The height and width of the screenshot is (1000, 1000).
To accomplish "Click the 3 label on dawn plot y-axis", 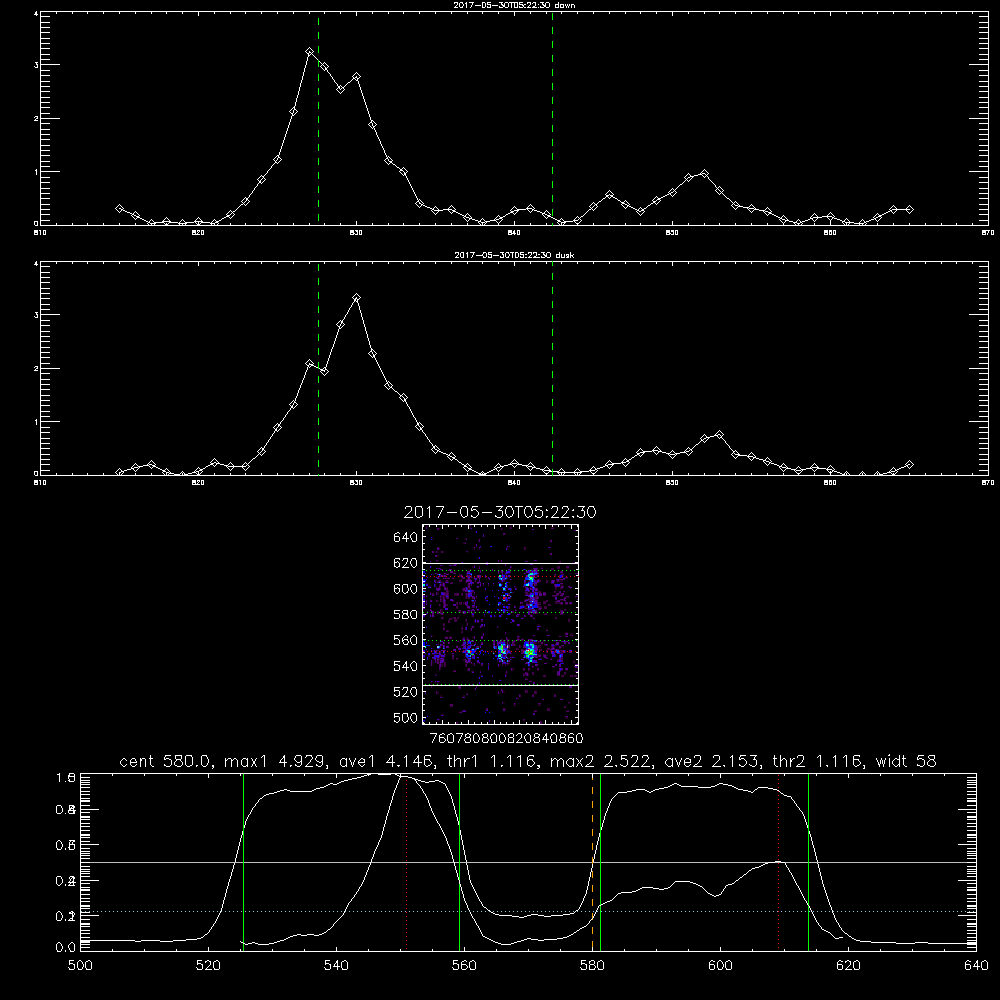I will pyautogui.click(x=36, y=65).
